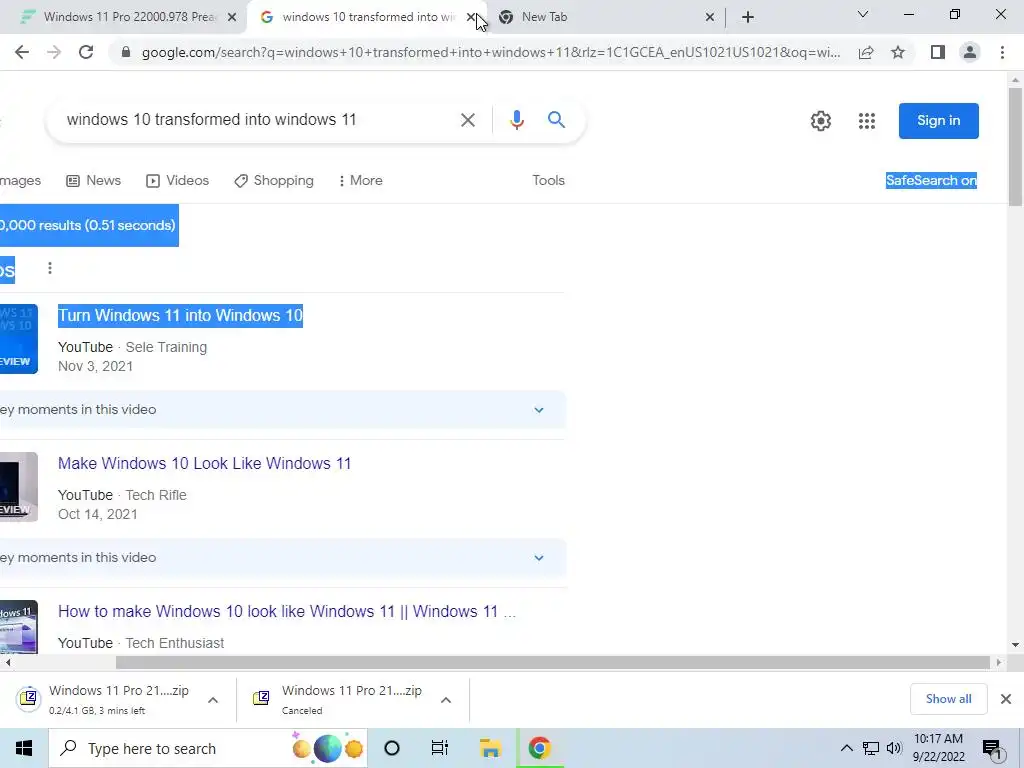Open Cortana circle on the taskbar
The height and width of the screenshot is (768, 1024).
click(x=392, y=748)
